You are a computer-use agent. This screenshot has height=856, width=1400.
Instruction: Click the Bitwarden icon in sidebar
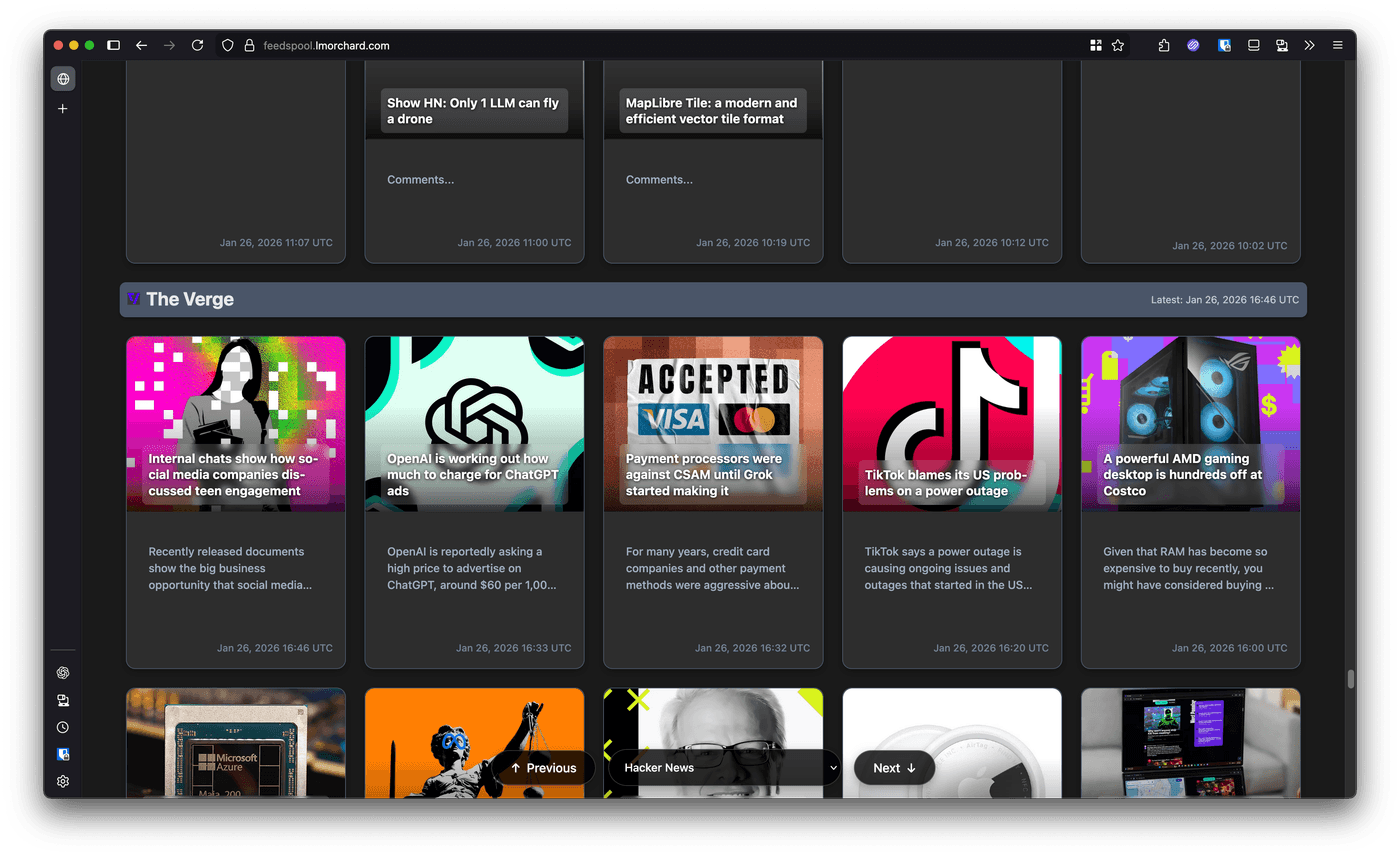point(63,754)
